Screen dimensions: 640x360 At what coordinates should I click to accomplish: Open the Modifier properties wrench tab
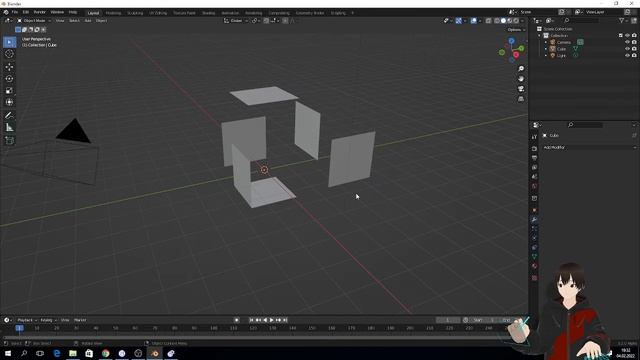(534, 220)
